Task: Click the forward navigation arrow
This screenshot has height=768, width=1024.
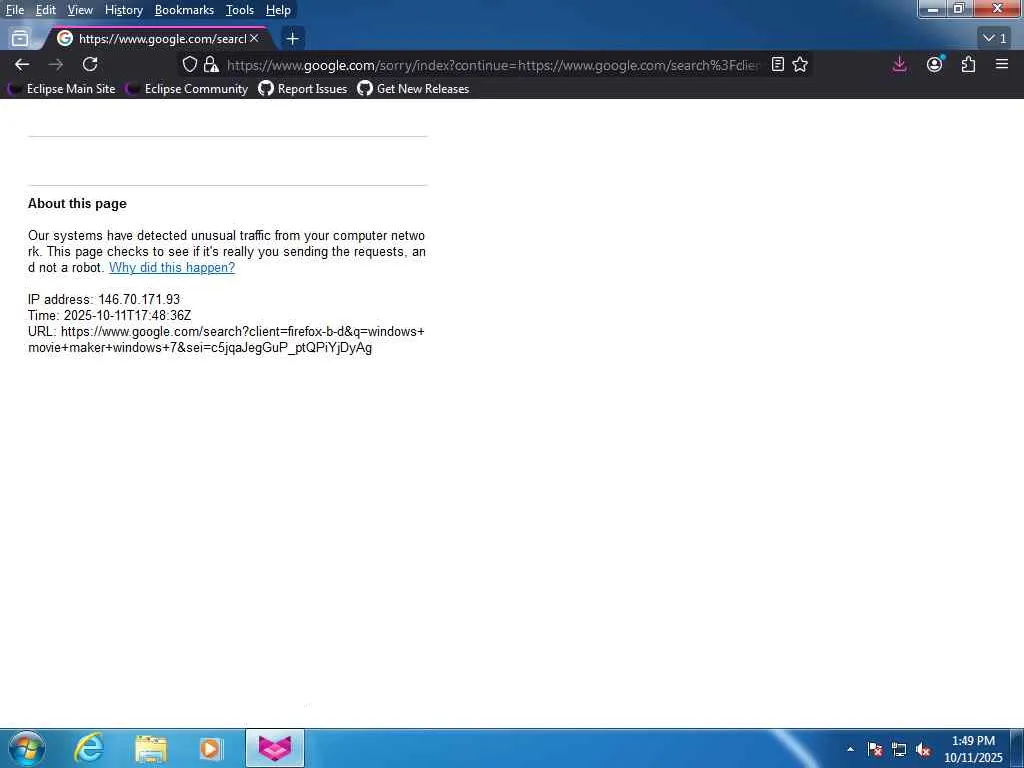Action: (56, 64)
